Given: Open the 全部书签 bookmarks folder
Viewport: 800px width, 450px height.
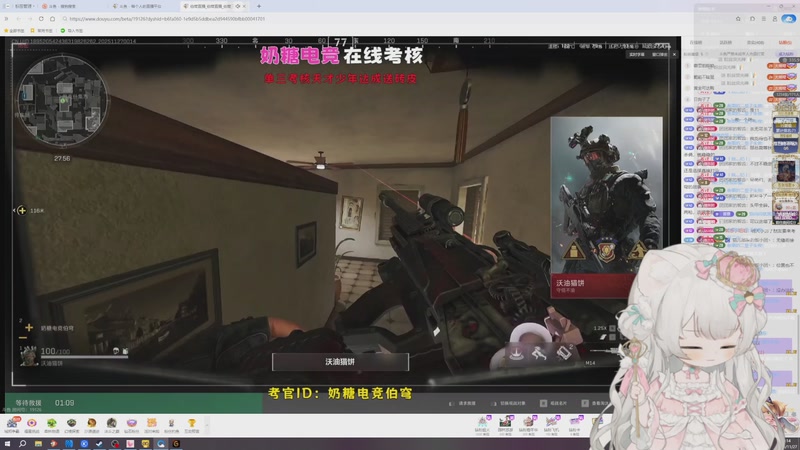Looking at the screenshot, I should click(14, 31).
